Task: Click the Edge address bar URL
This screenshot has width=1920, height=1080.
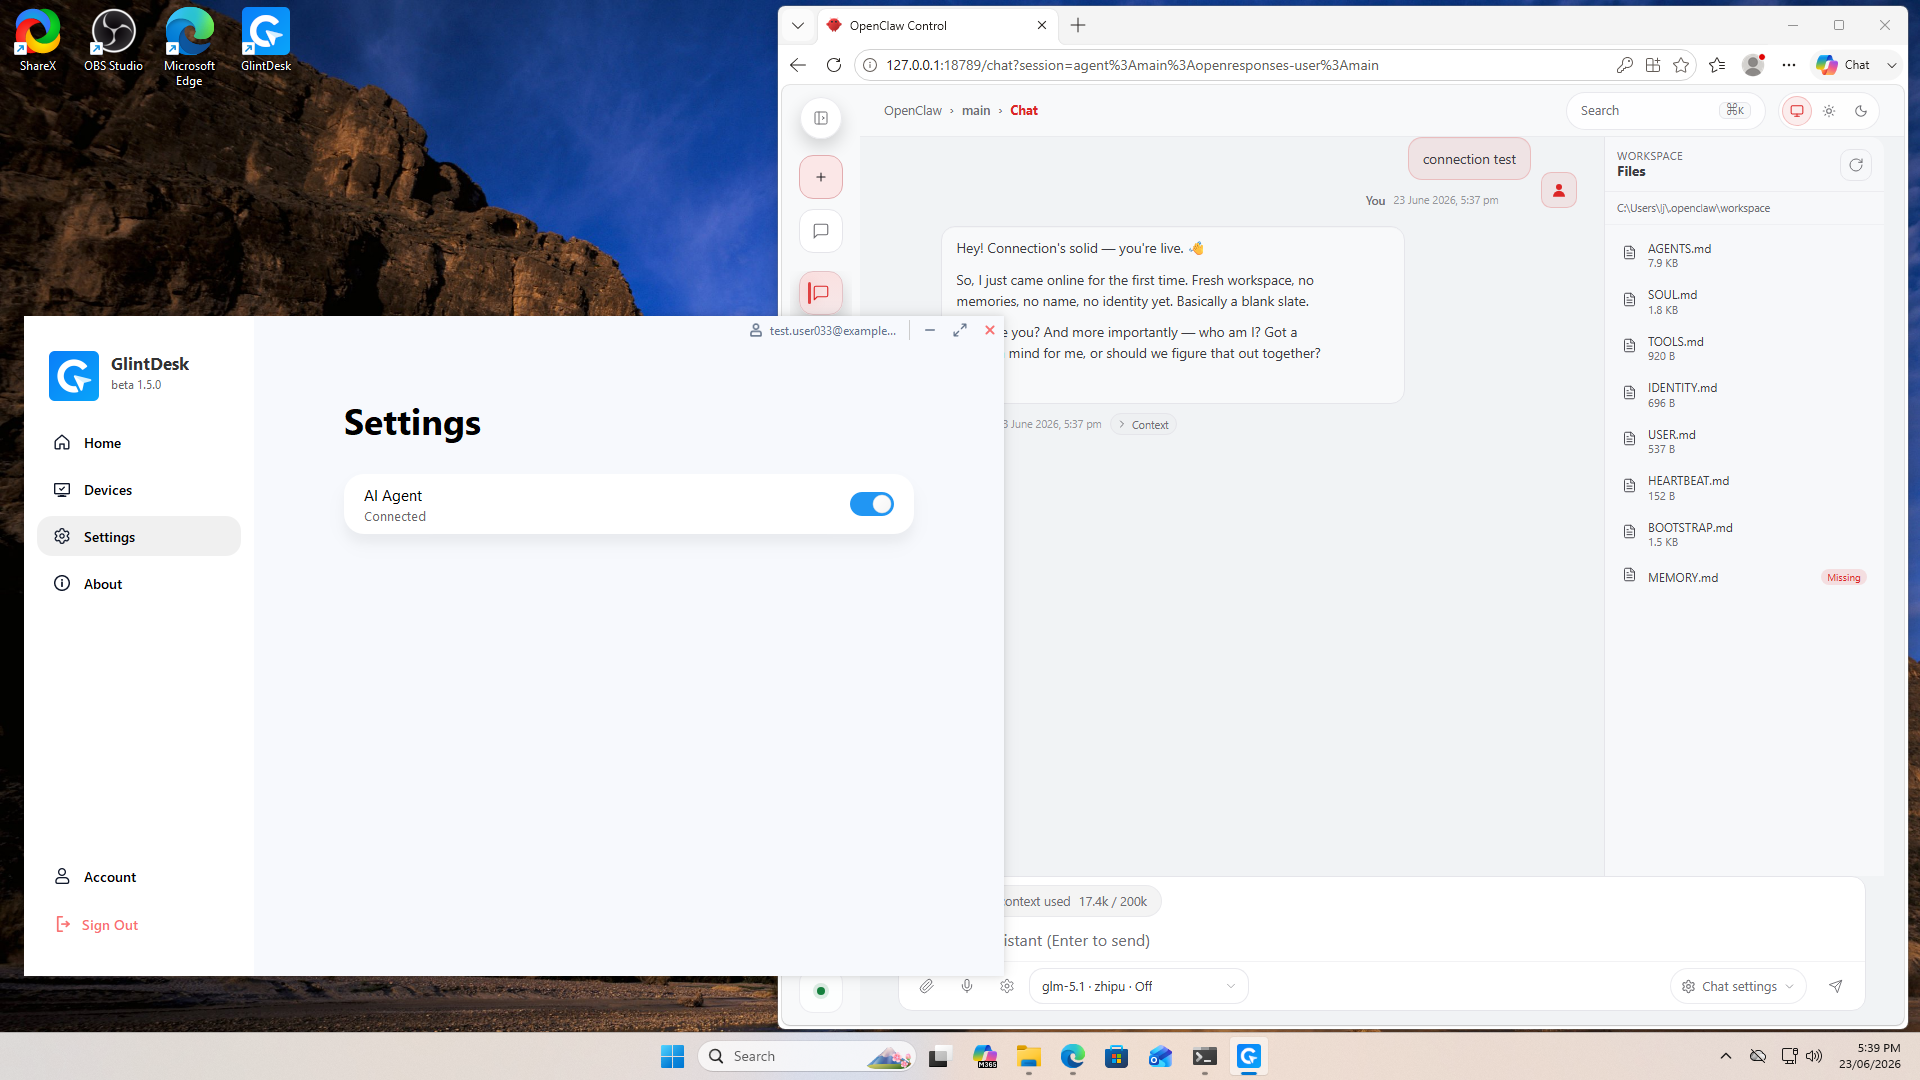Action: coord(1132,65)
